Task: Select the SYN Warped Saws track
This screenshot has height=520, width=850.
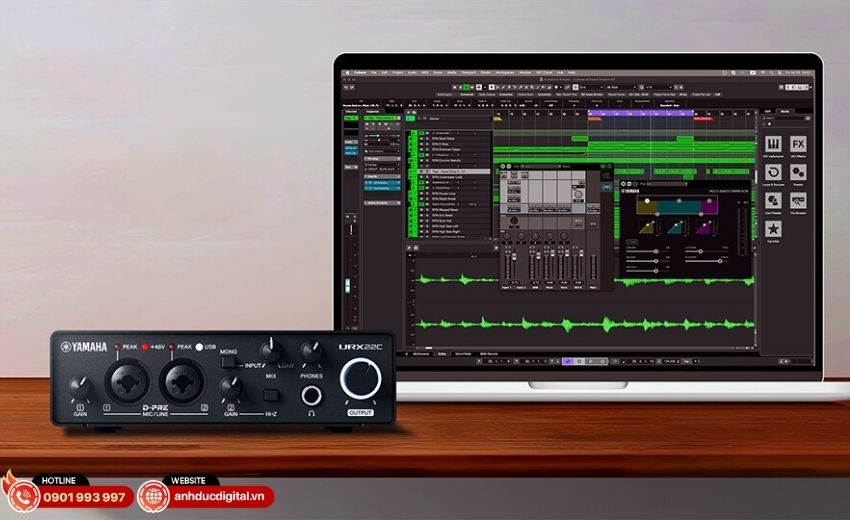Action: pos(449,210)
